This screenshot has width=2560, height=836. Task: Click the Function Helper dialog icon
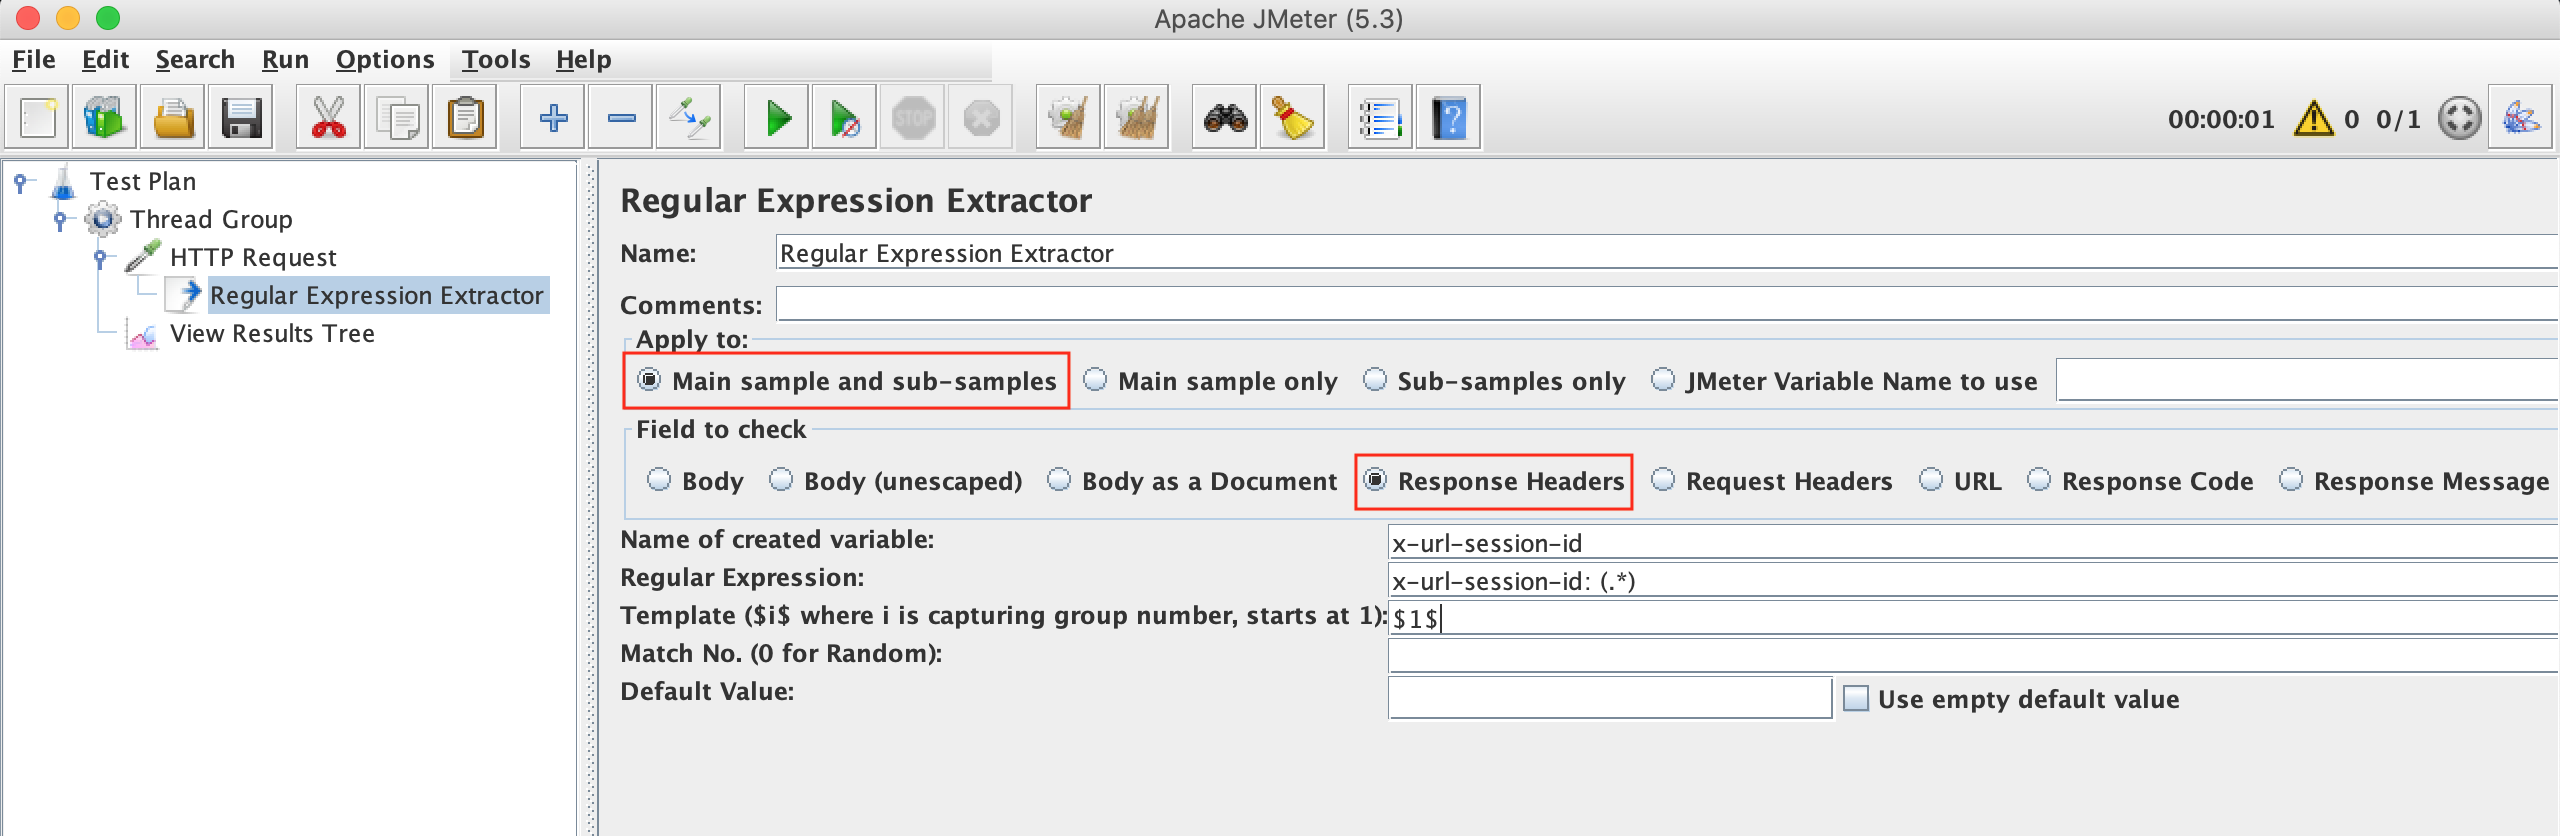[1380, 119]
